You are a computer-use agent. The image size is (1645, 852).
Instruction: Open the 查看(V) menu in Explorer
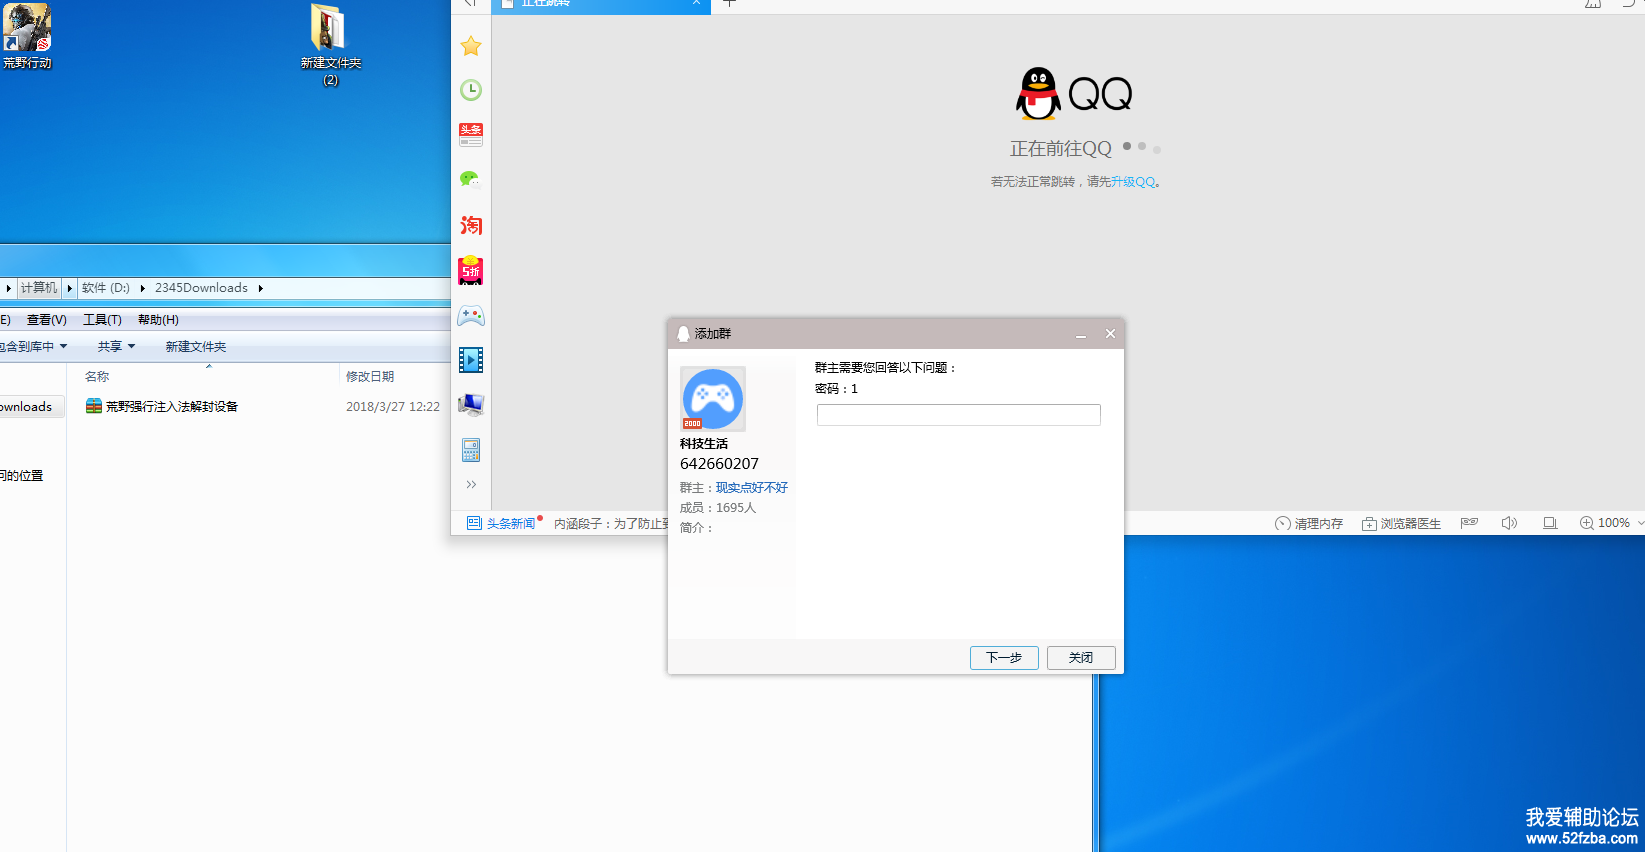(x=47, y=320)
